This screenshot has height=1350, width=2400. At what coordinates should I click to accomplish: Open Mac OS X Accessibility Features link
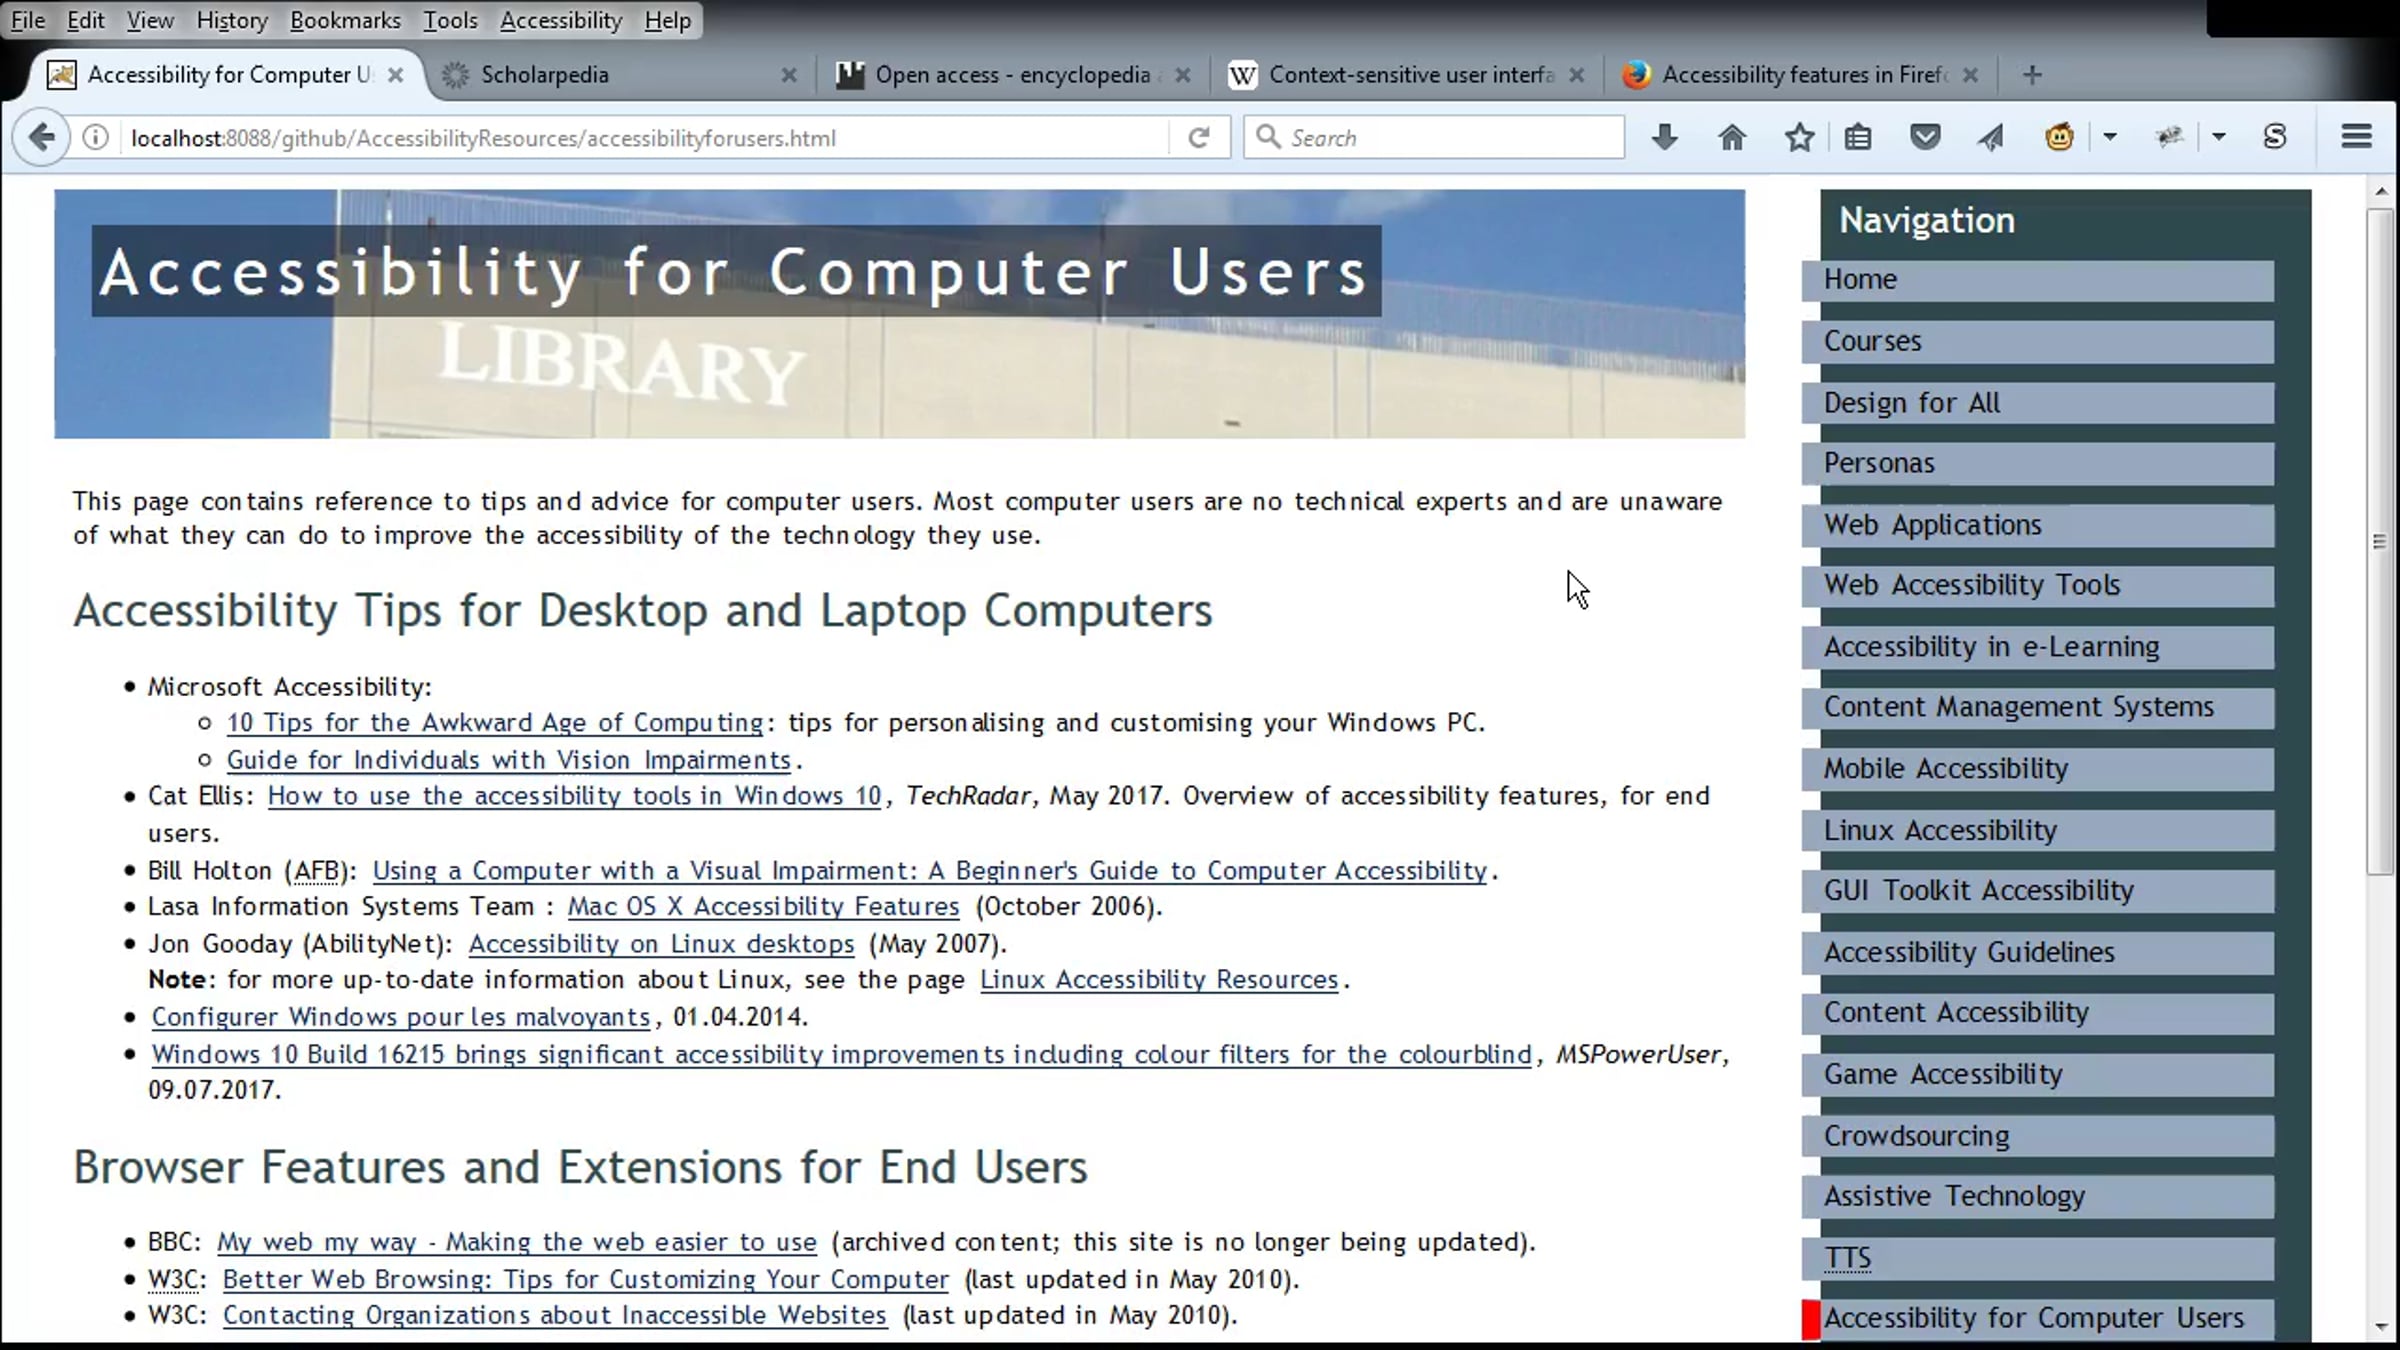pyautogui.click(x=763, y=907)
